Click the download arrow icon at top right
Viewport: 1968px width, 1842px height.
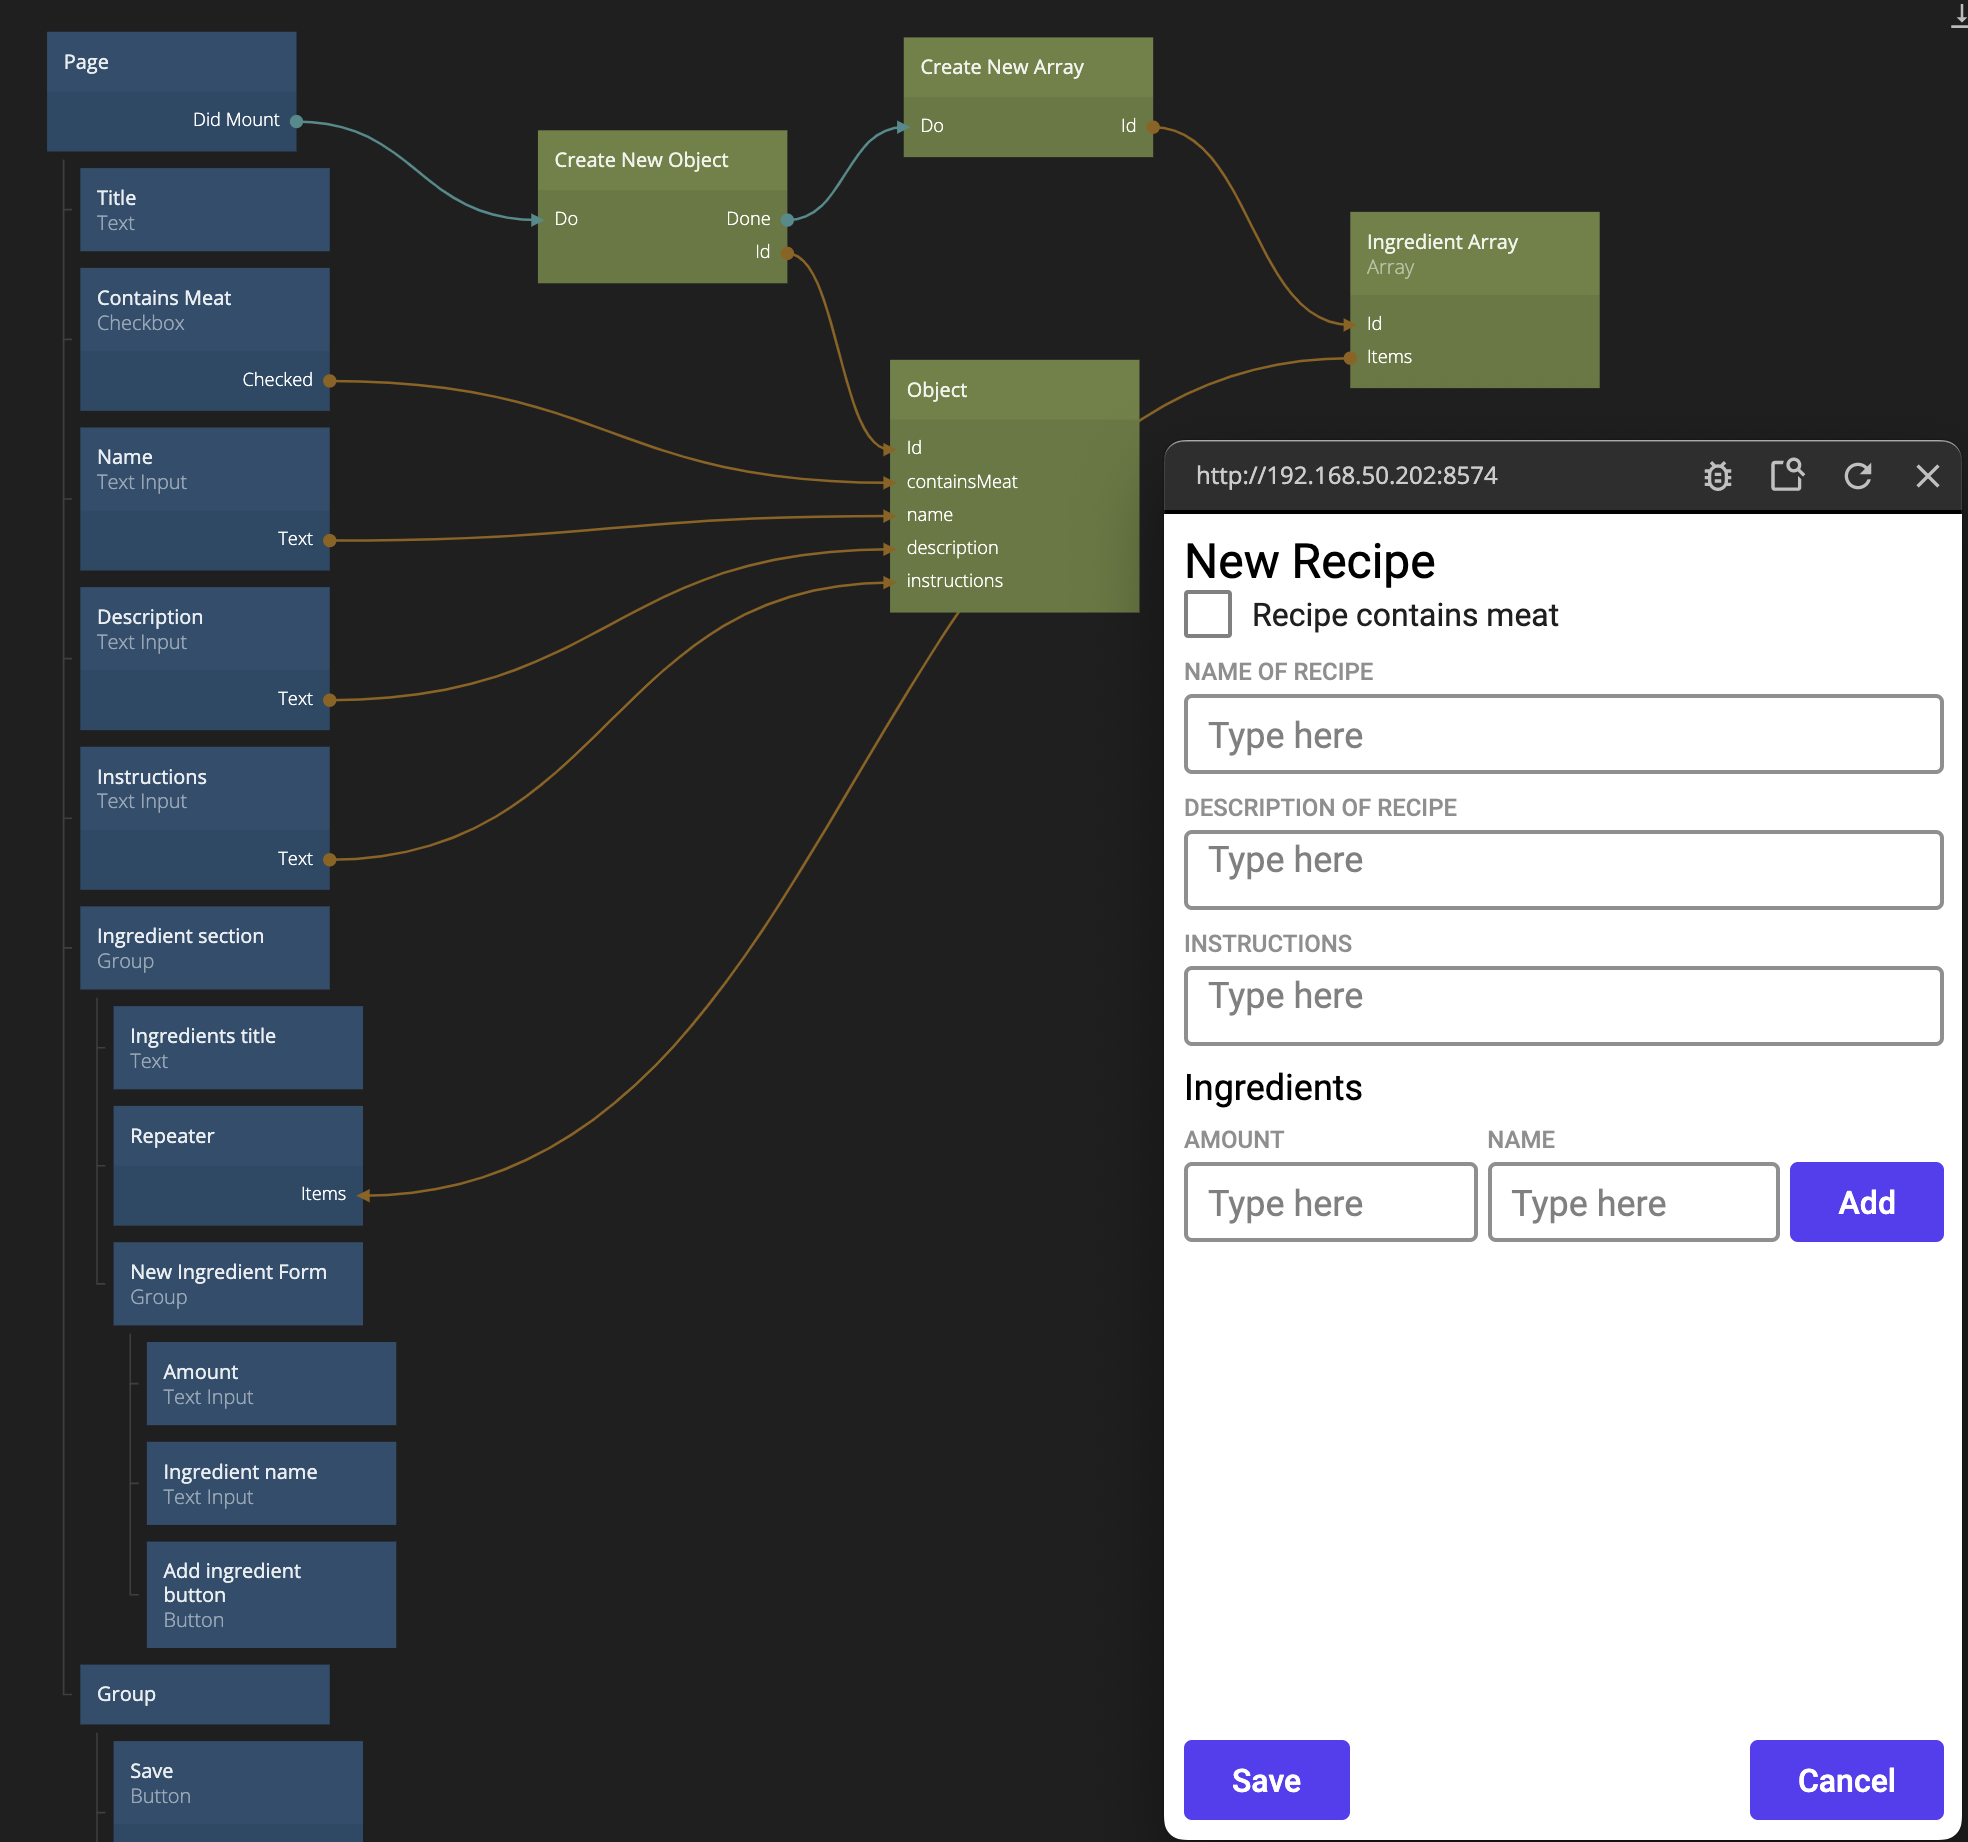click(1959, 15)
